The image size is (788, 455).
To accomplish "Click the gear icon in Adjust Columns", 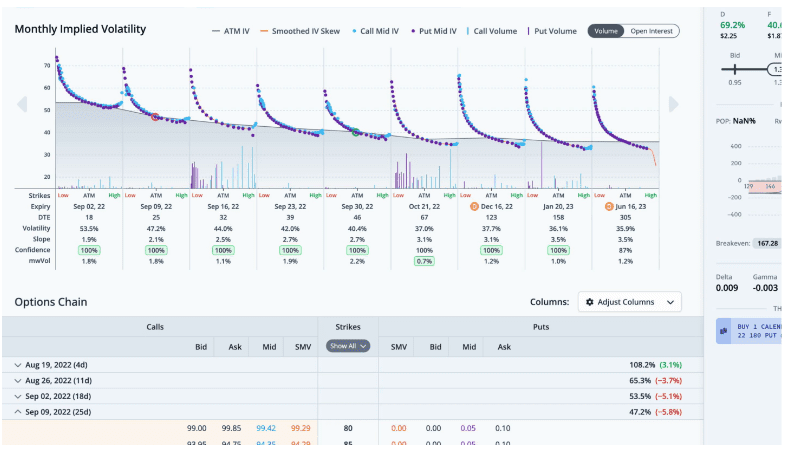I will tap(590, 302).
